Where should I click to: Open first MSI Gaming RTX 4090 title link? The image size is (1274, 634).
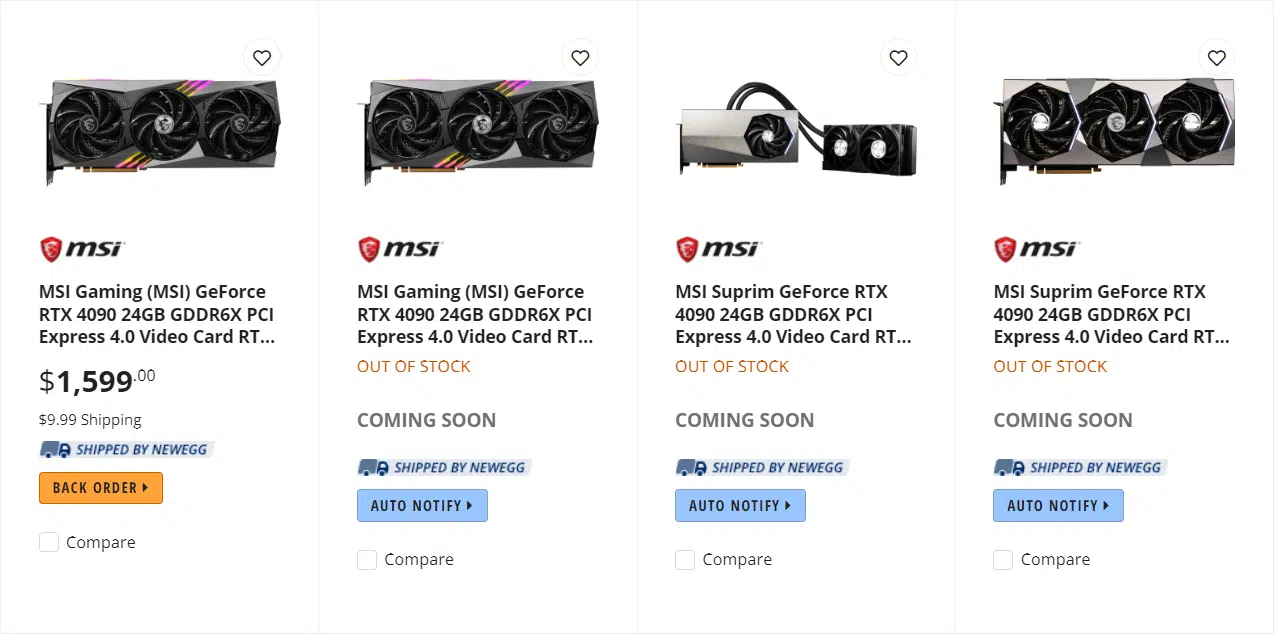coord(157,314)
